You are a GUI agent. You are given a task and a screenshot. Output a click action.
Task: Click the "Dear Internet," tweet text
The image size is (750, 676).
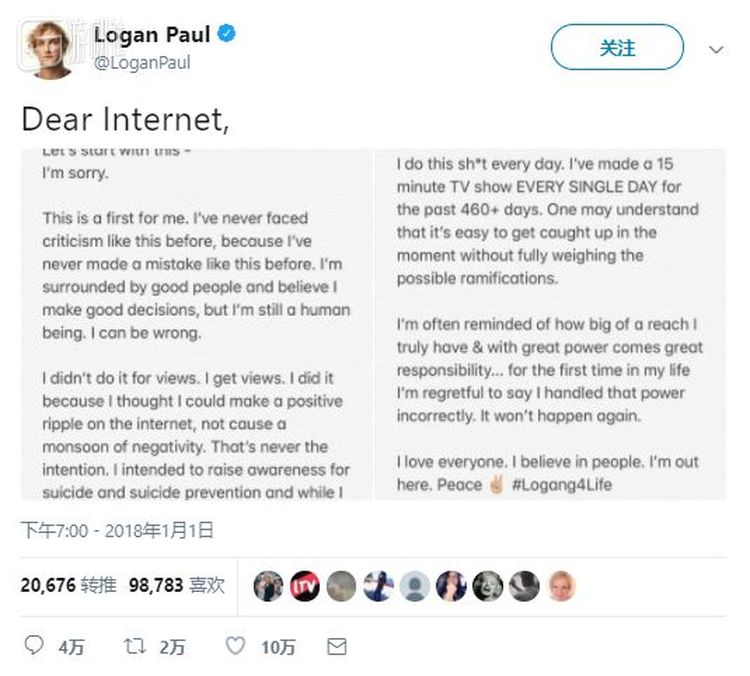(x=125, y=119)
